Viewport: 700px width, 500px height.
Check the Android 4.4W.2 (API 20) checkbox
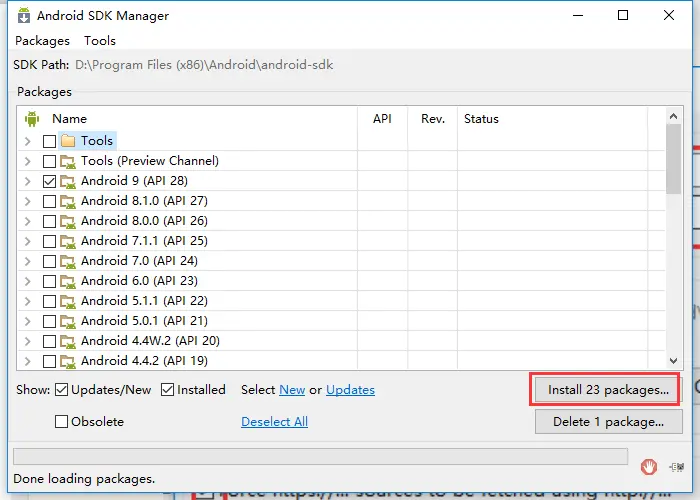(x=49, y=342)
